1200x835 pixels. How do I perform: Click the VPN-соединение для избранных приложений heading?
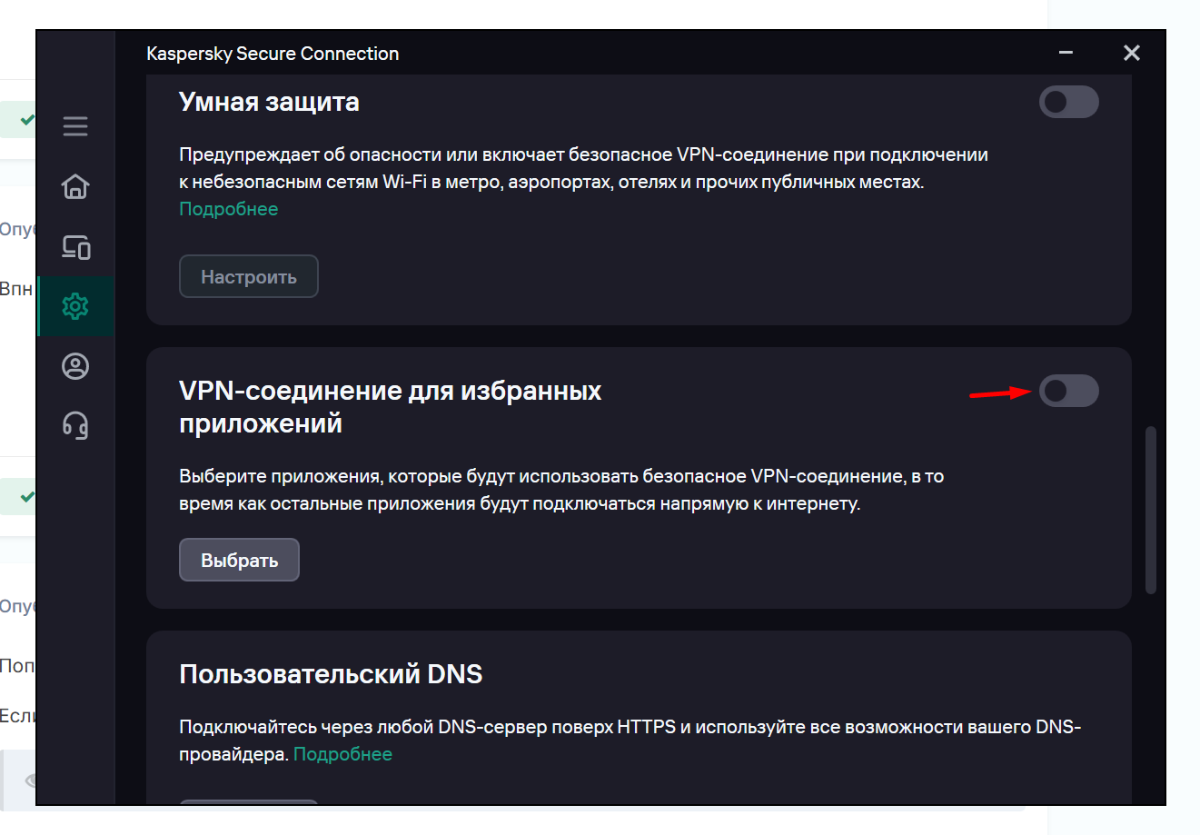point(390,407)
